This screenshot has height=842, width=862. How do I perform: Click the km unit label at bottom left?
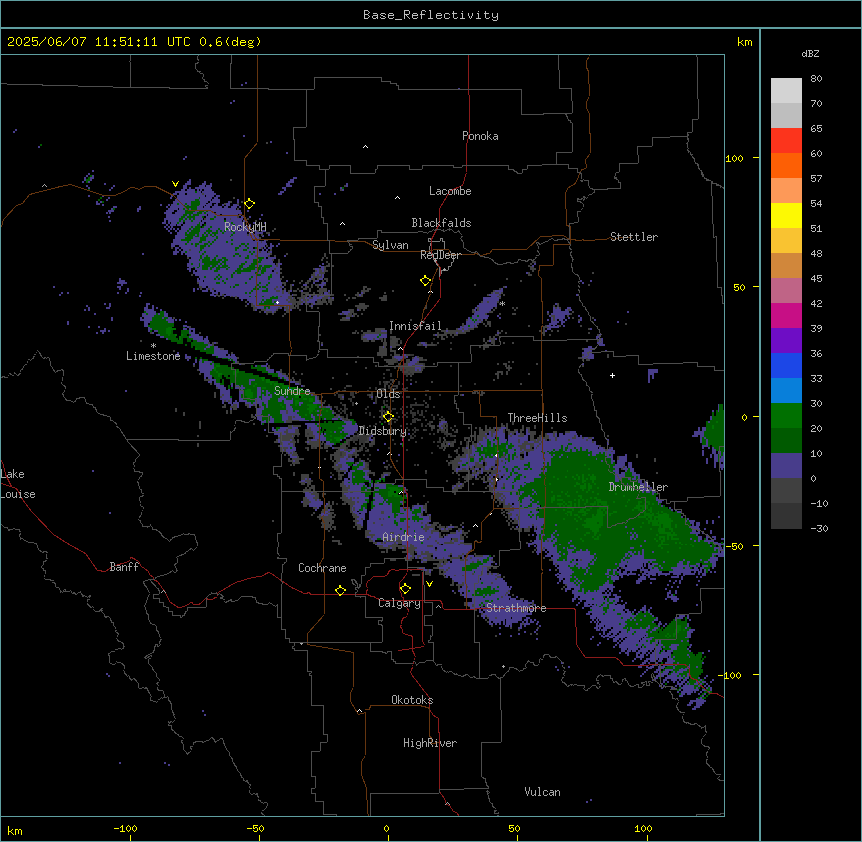pos(14,831)
